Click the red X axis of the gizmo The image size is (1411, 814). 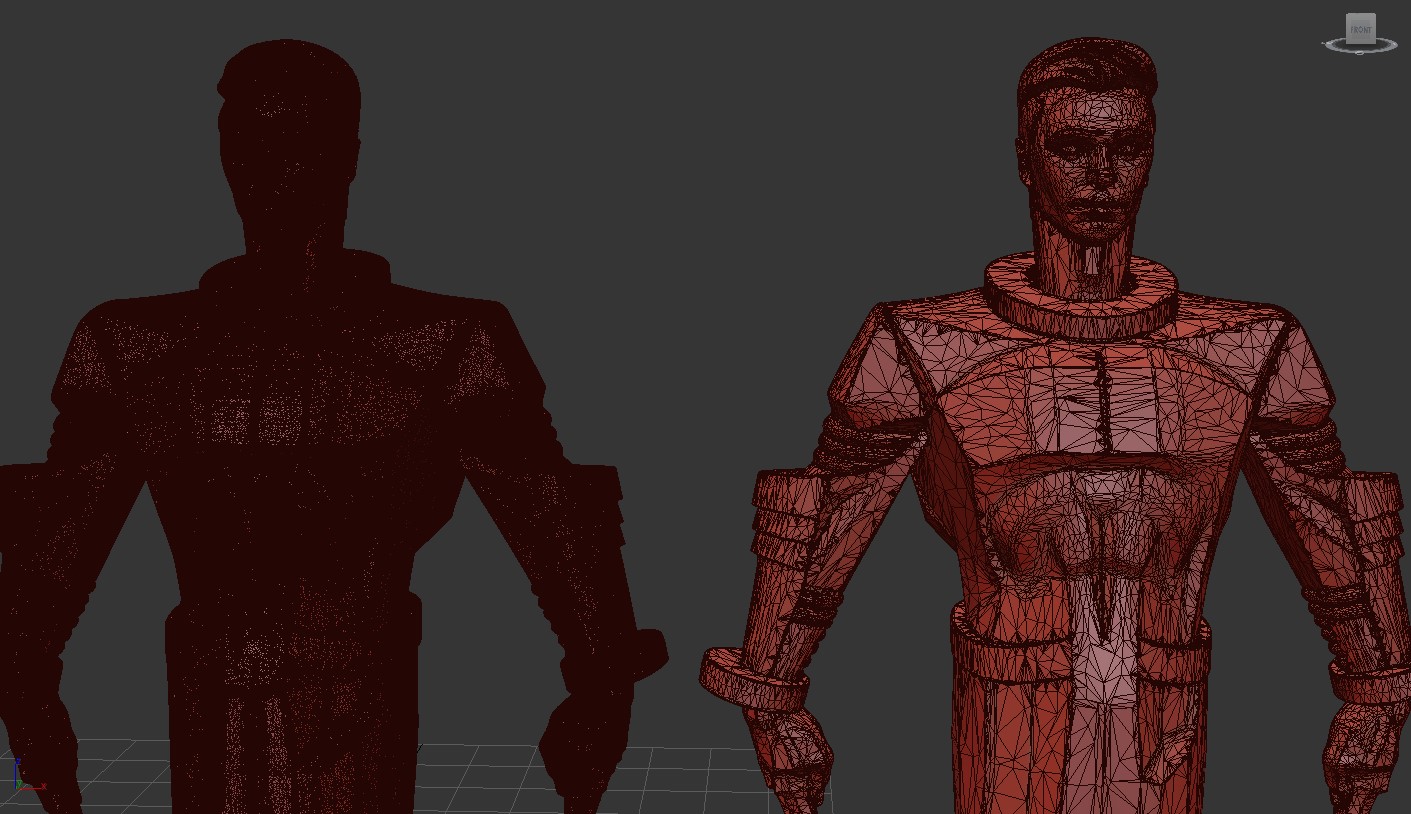coord(33,786)
